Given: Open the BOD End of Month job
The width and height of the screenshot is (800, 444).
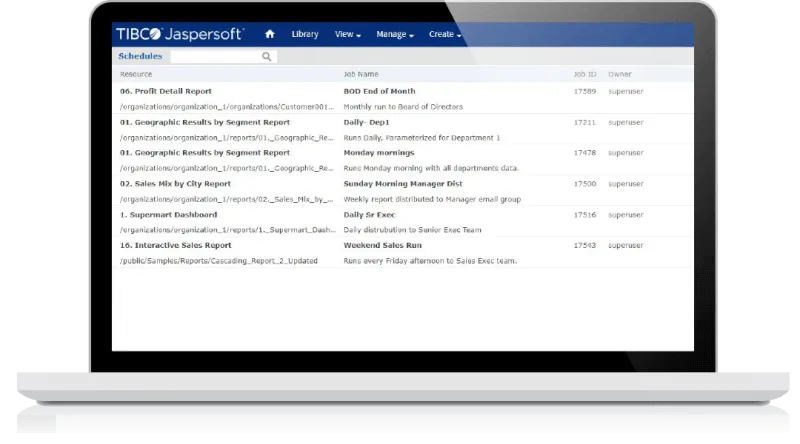Looking at the screenshot, I should coord(379,91).
